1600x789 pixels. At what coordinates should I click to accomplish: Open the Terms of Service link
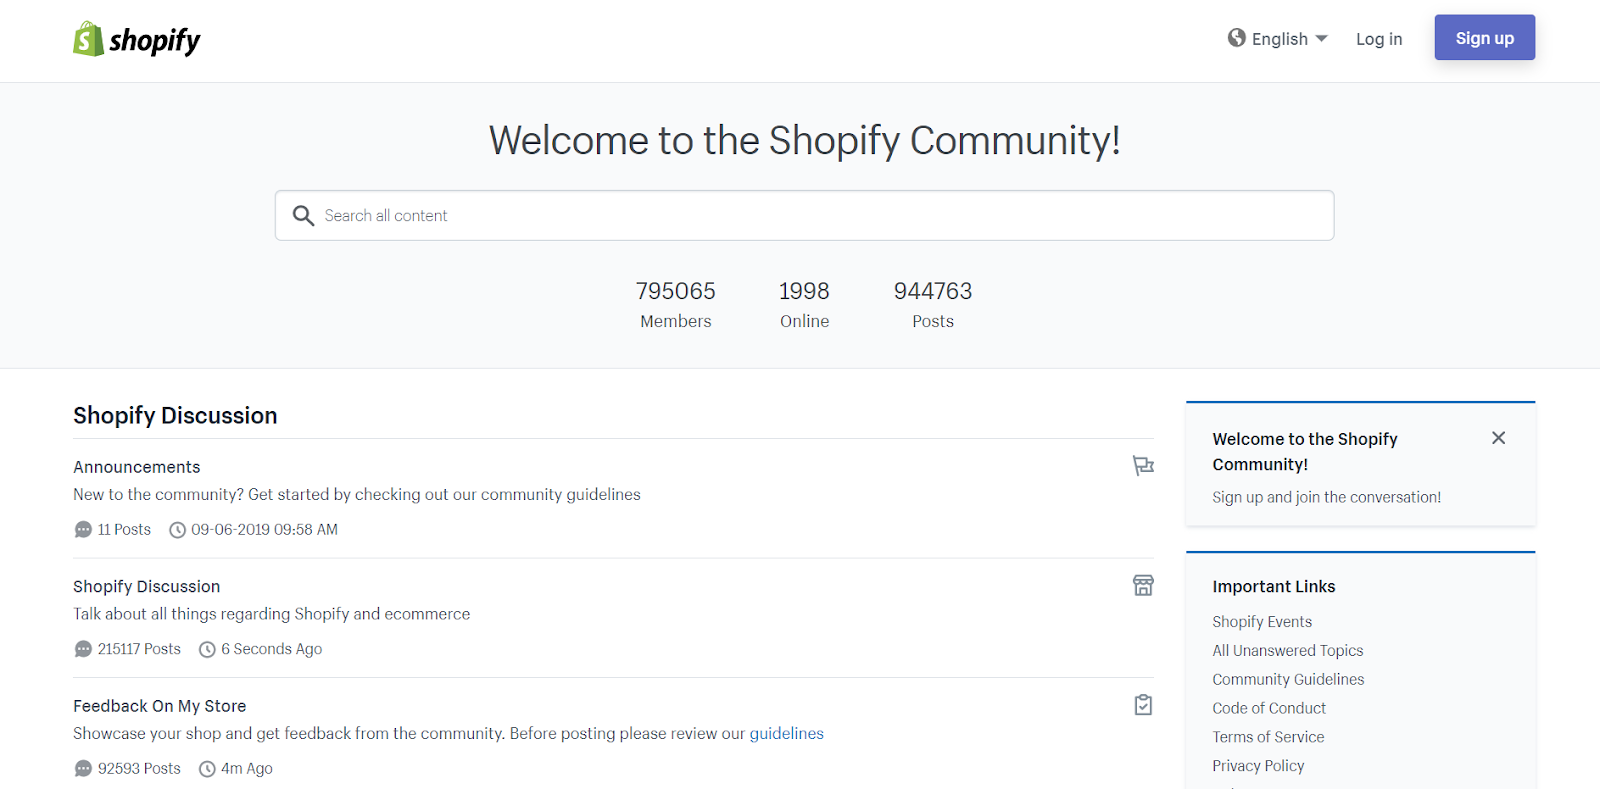pyautogui.click(x=1268, y=737)
